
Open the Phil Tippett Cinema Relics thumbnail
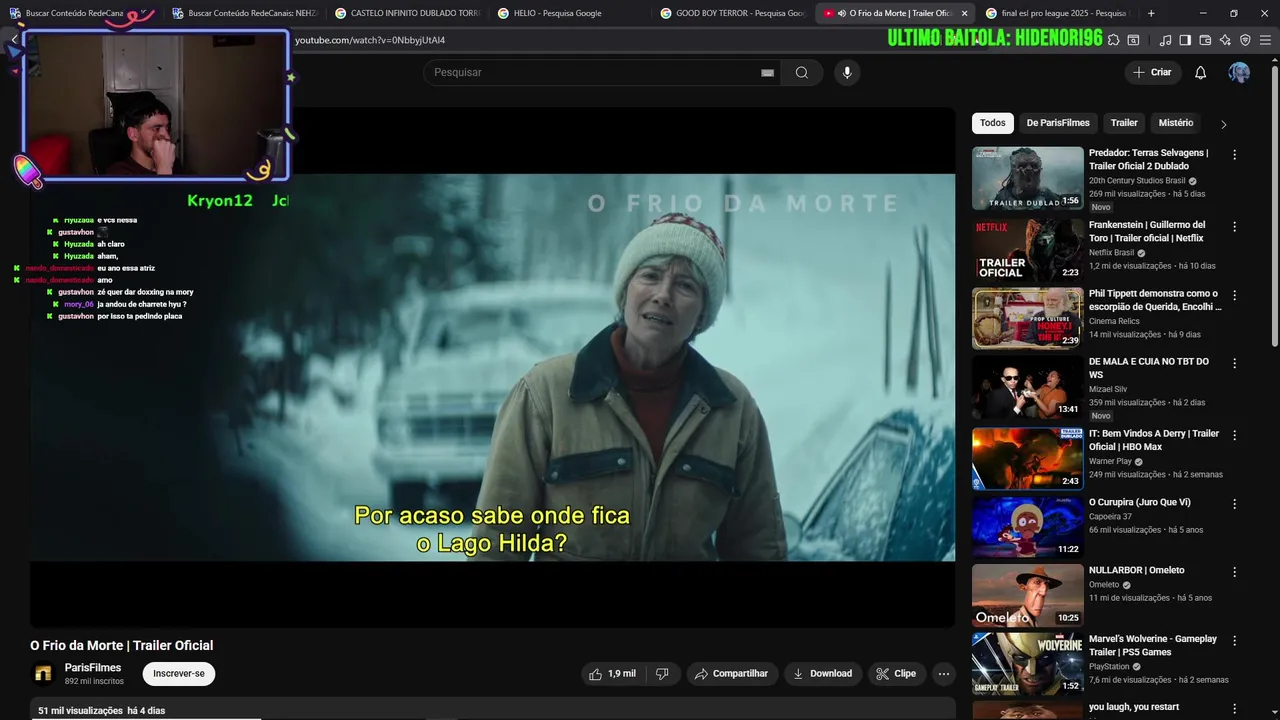point(1028,318)
